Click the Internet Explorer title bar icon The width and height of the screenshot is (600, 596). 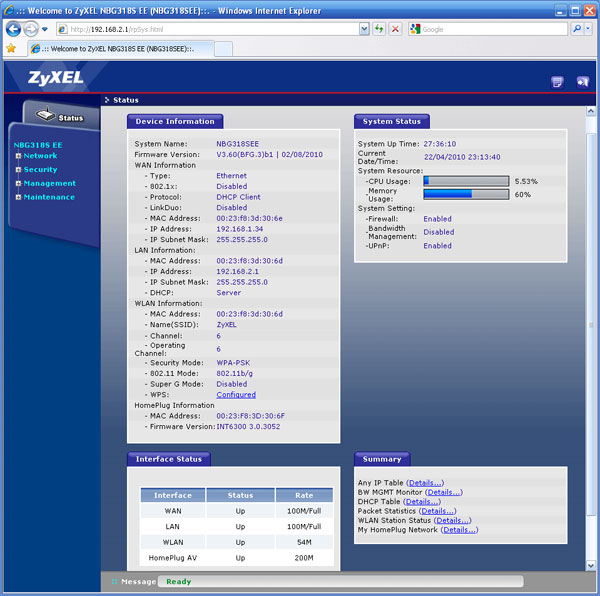point(9,10)
